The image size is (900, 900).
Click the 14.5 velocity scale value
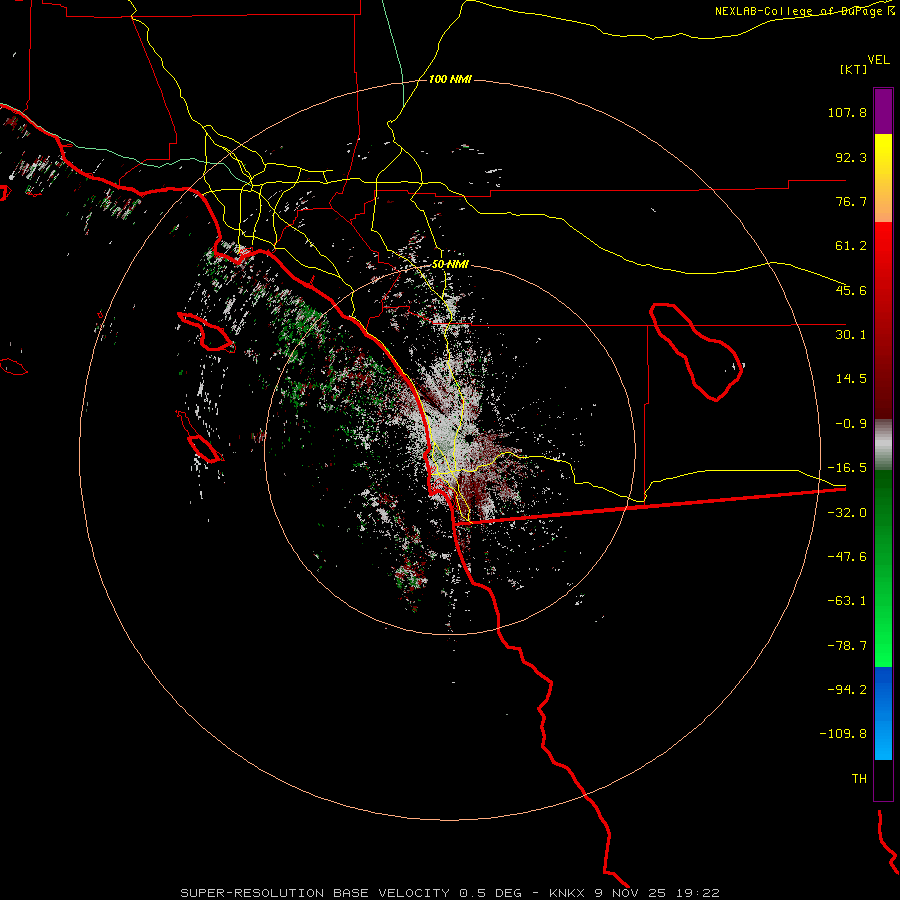pos(851,379)
